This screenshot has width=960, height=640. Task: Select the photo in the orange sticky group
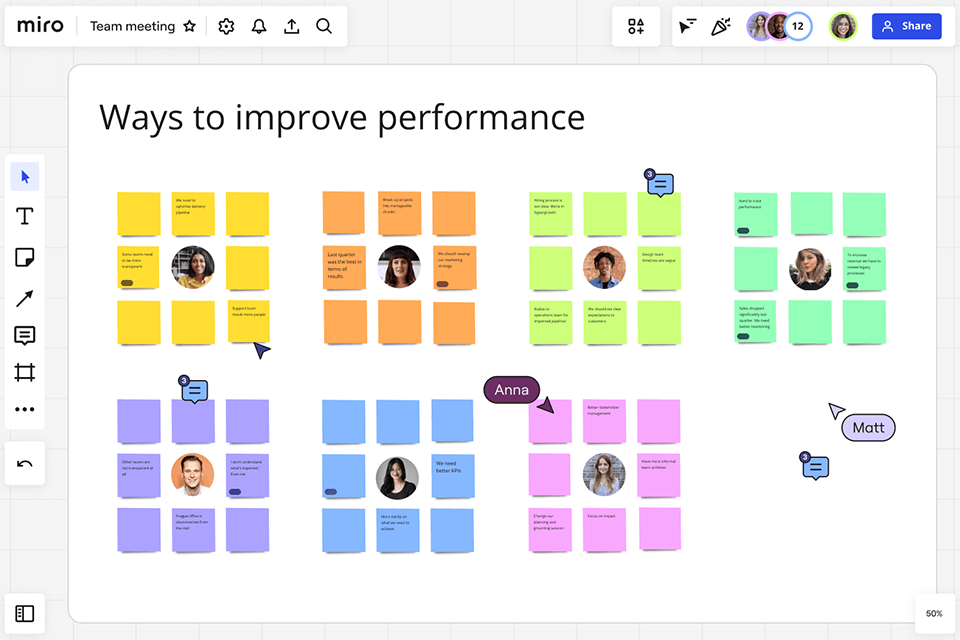[x=399, y=267]
